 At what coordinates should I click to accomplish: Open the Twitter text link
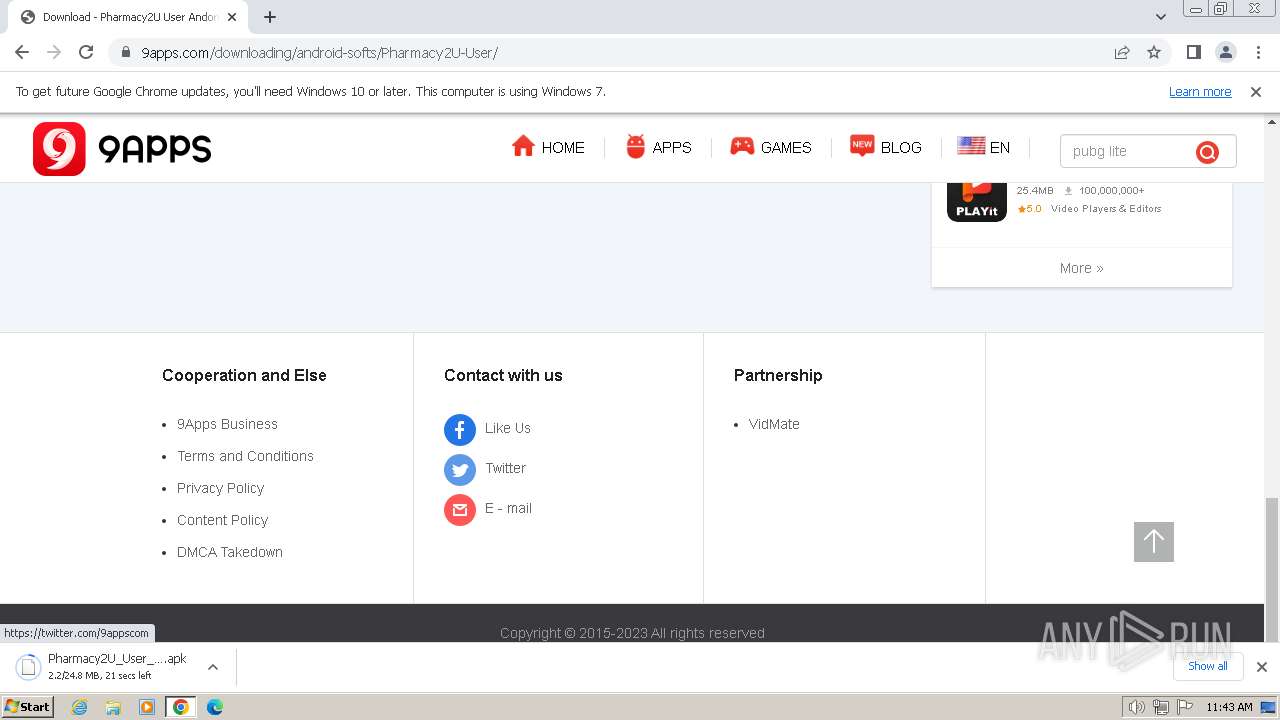505,468
